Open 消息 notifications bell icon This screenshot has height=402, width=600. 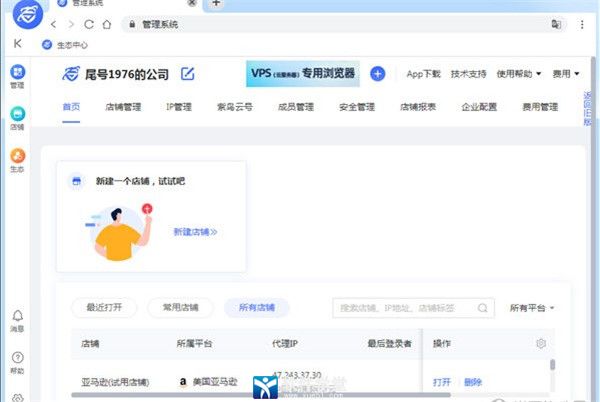[17, 317]
